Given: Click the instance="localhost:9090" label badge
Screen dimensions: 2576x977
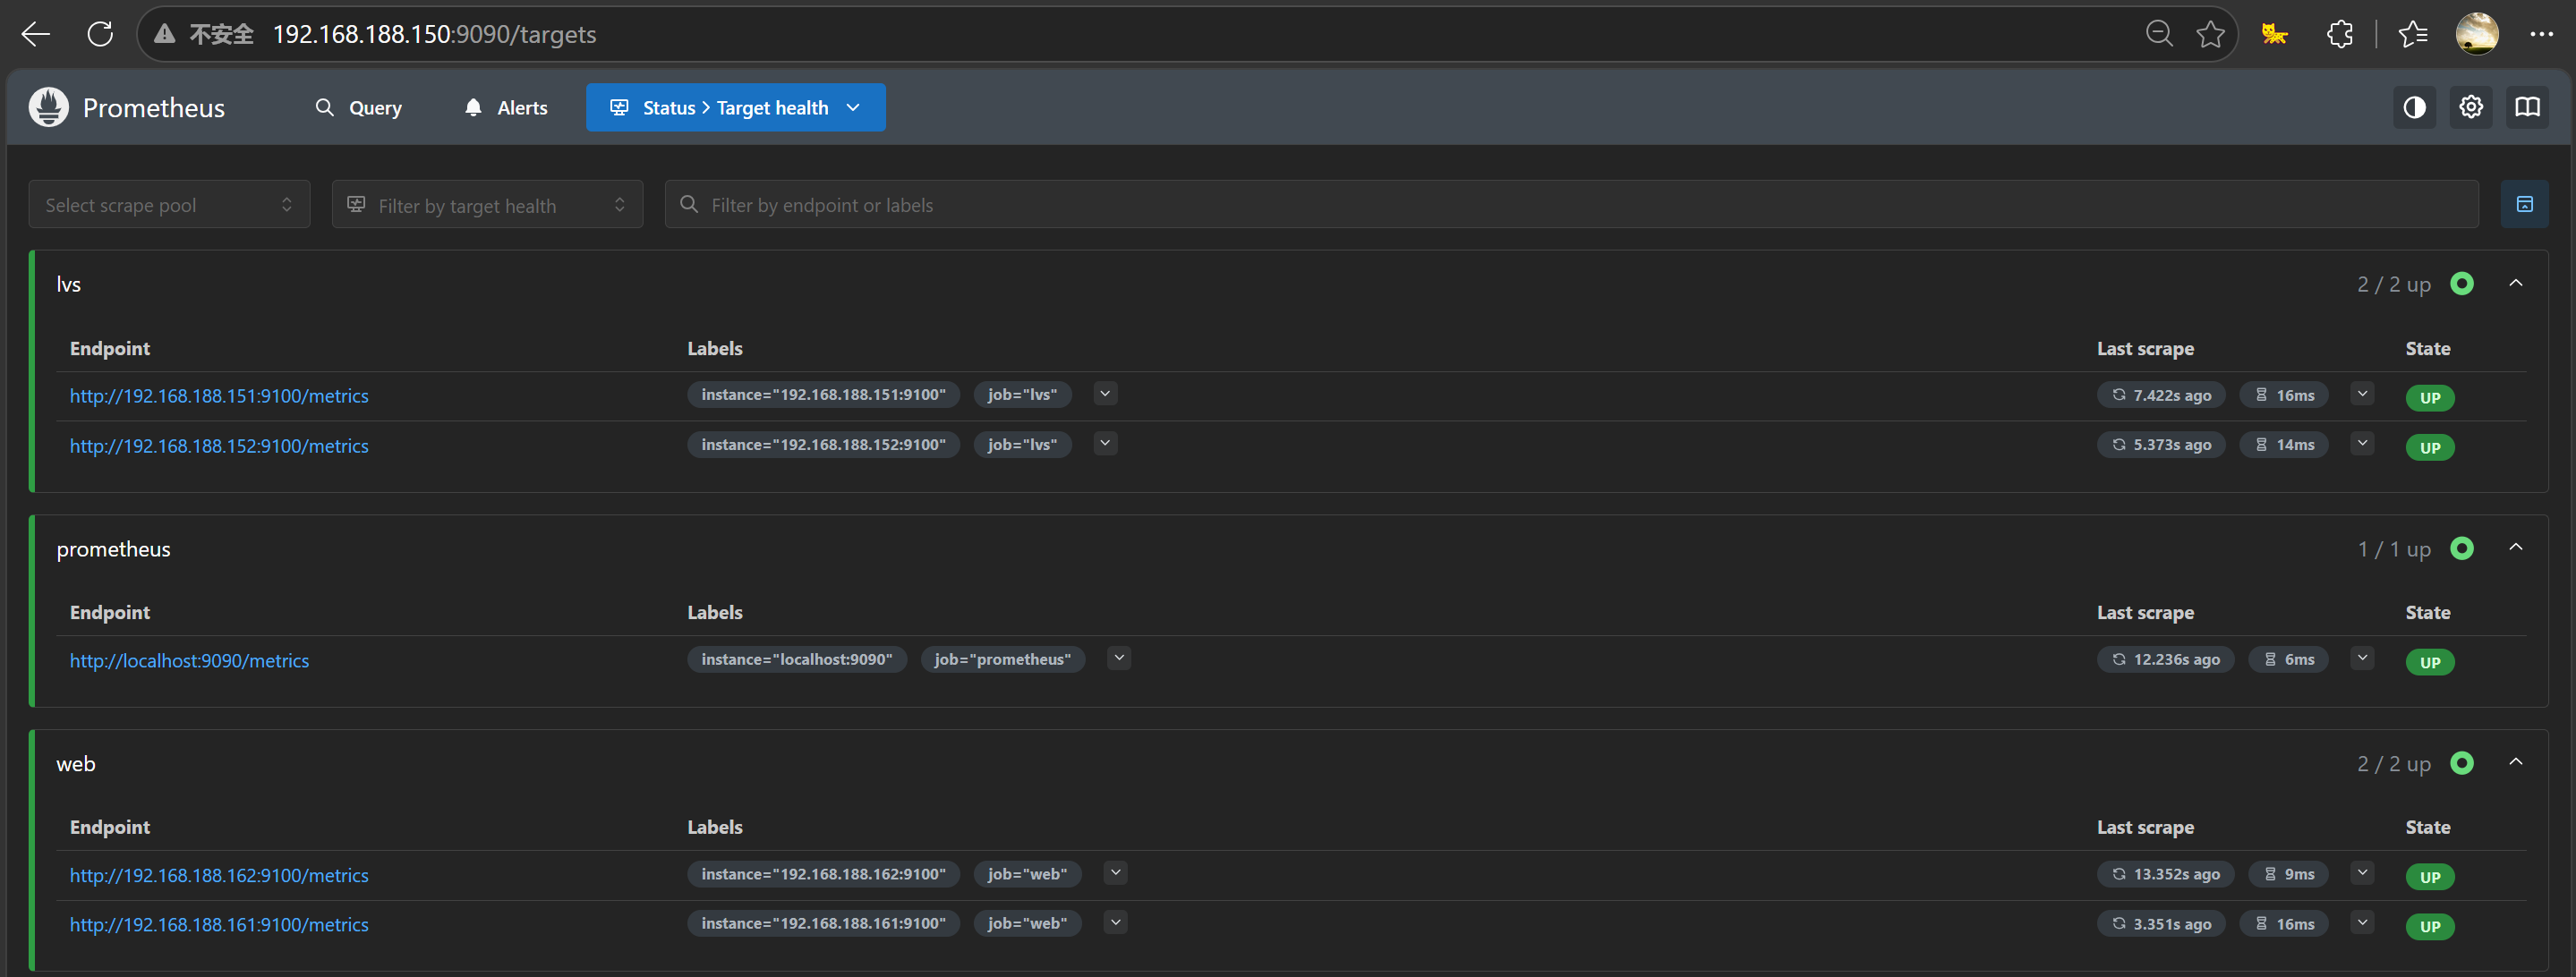Looking at the screenshot, I should (797, 660).
